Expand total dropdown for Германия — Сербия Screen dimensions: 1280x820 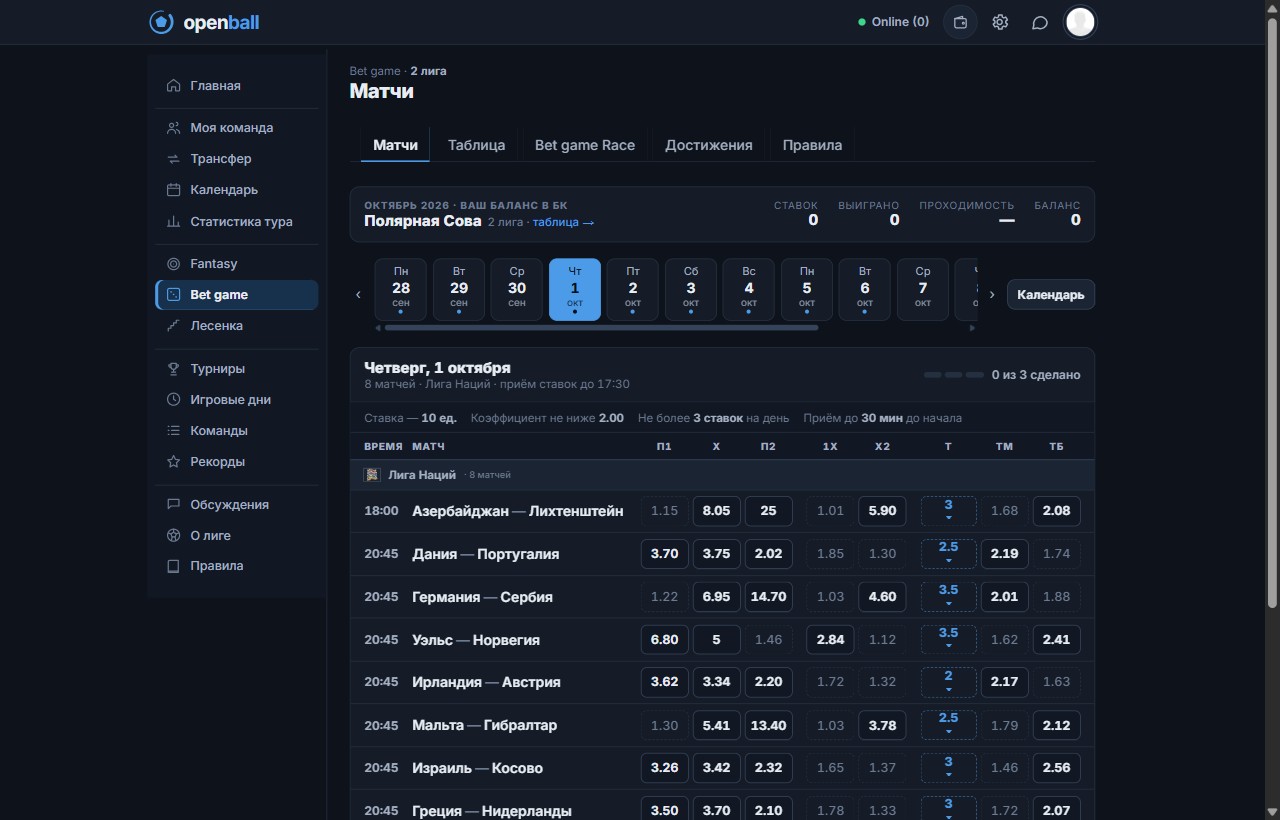tap(948, 597)
